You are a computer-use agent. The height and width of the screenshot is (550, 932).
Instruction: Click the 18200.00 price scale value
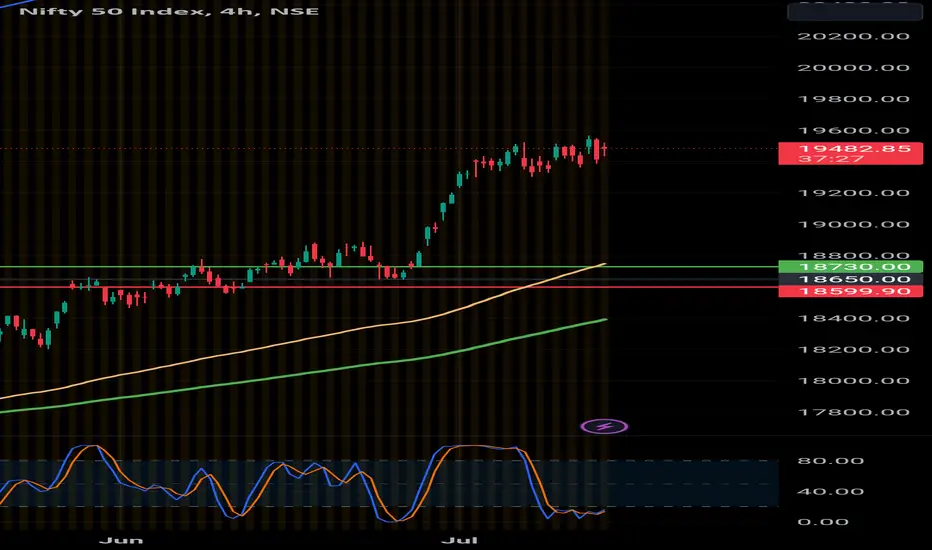coord(854,350)
